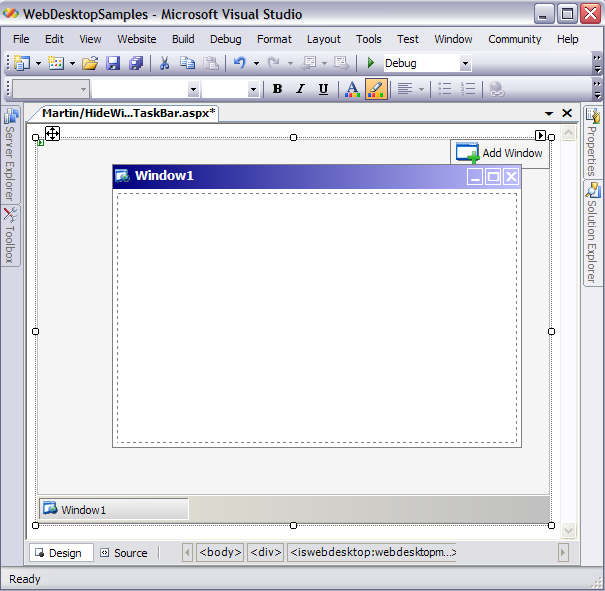This screenshot has height=591, width=605.
Task: Toggle Bold formatting
Action: click(x=277, y=89)
